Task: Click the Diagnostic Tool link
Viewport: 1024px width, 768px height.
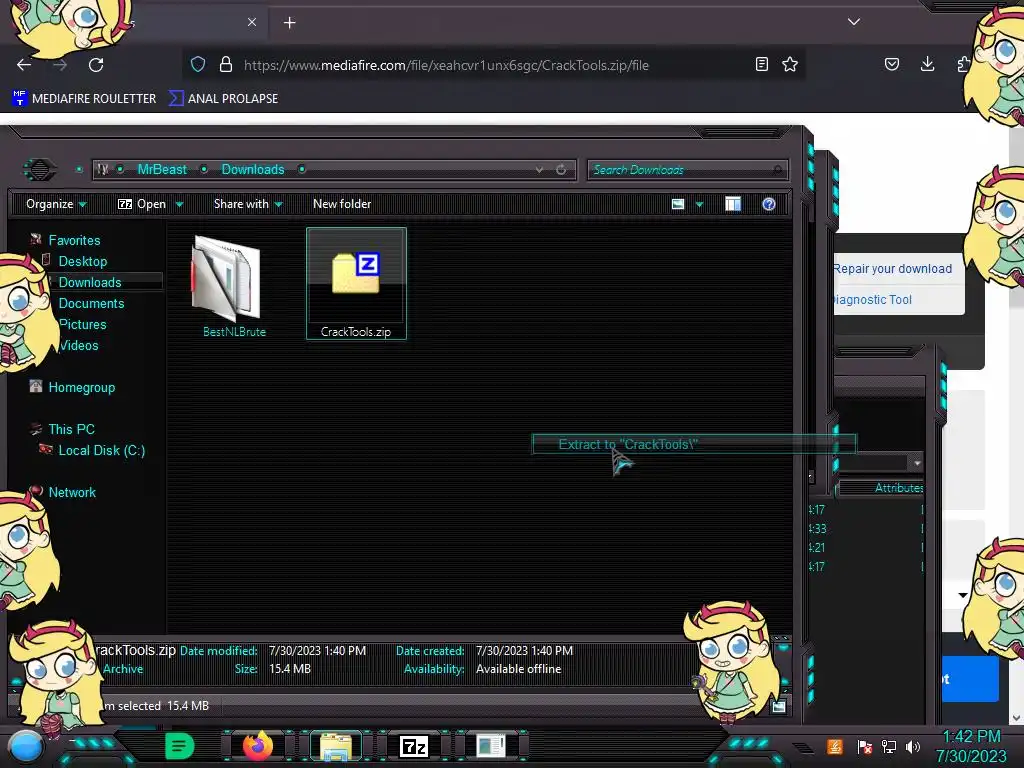Action: pyautogui.click(x=872, y=299)
